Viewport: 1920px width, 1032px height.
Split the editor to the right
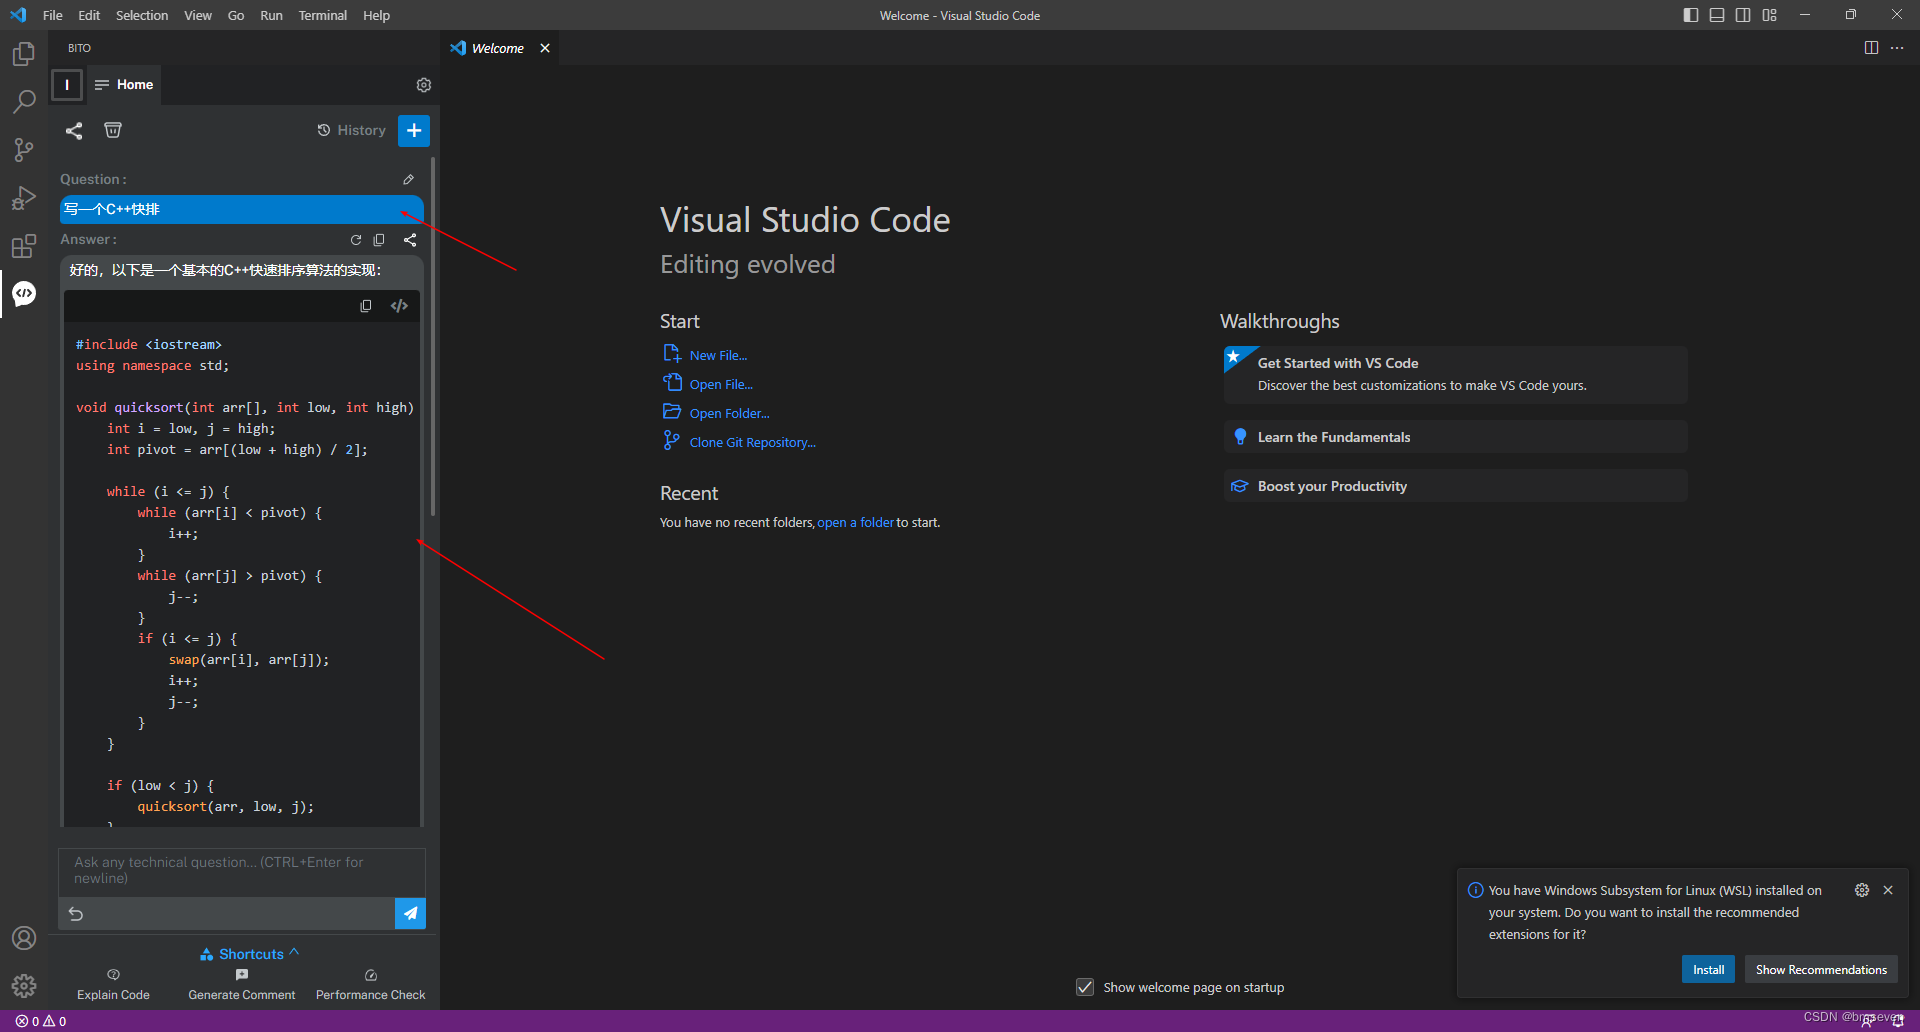[1871, 48]
